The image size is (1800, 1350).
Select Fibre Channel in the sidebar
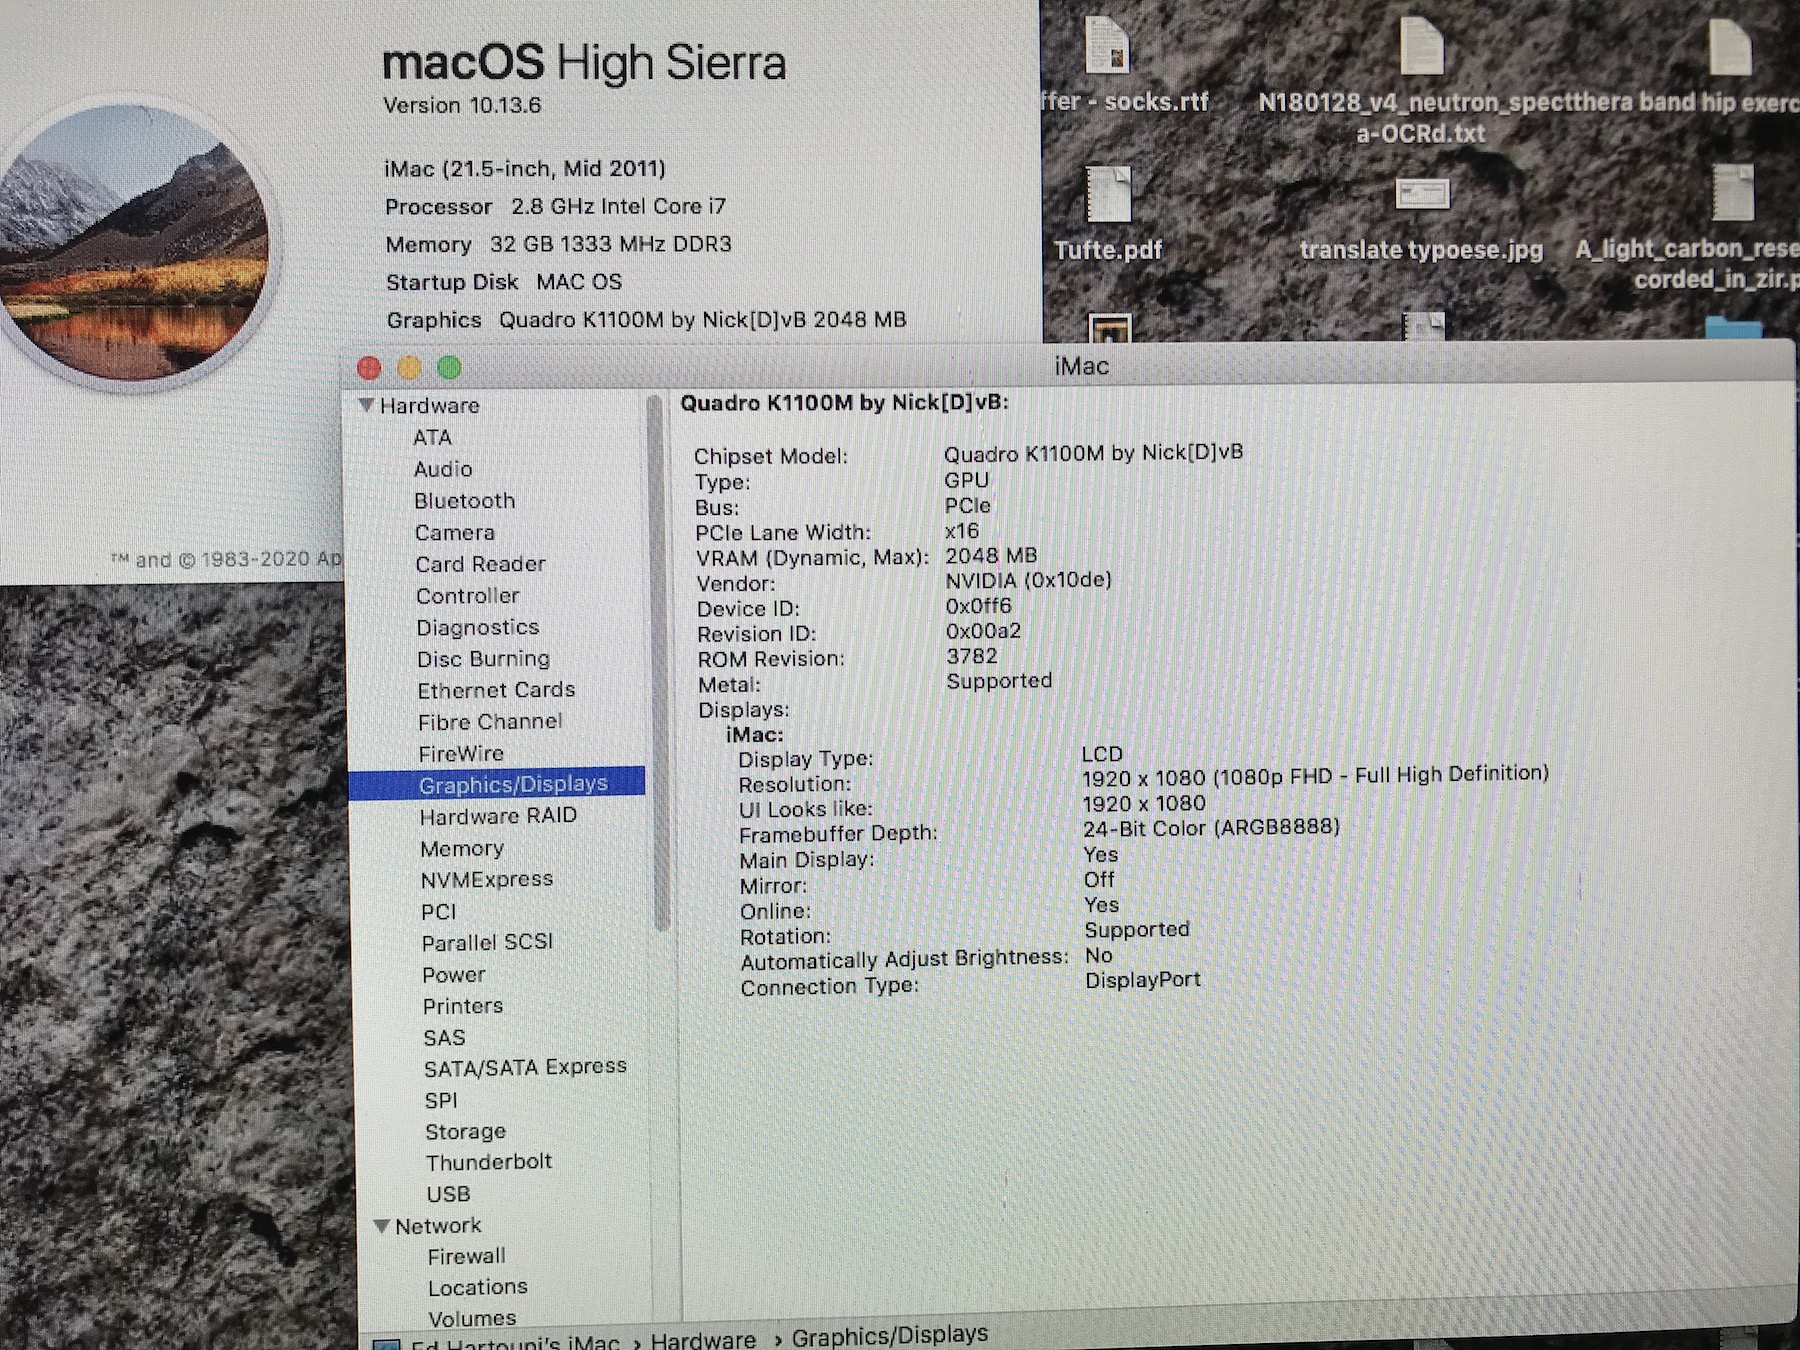point(490,722)
